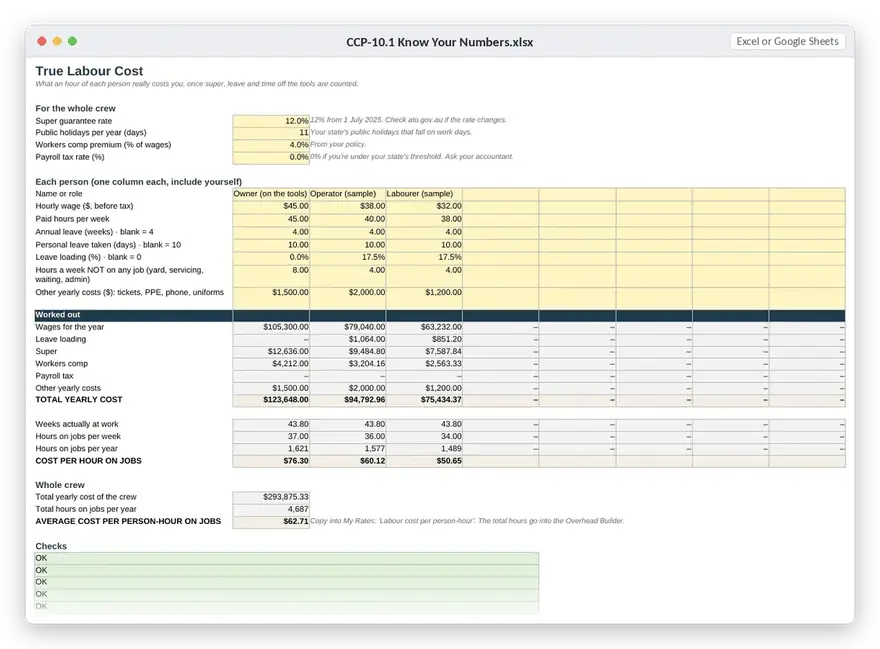Select Operator's 40.00 paid hours cell
Viewport: 880px width, 649px height.
[347, 219]
